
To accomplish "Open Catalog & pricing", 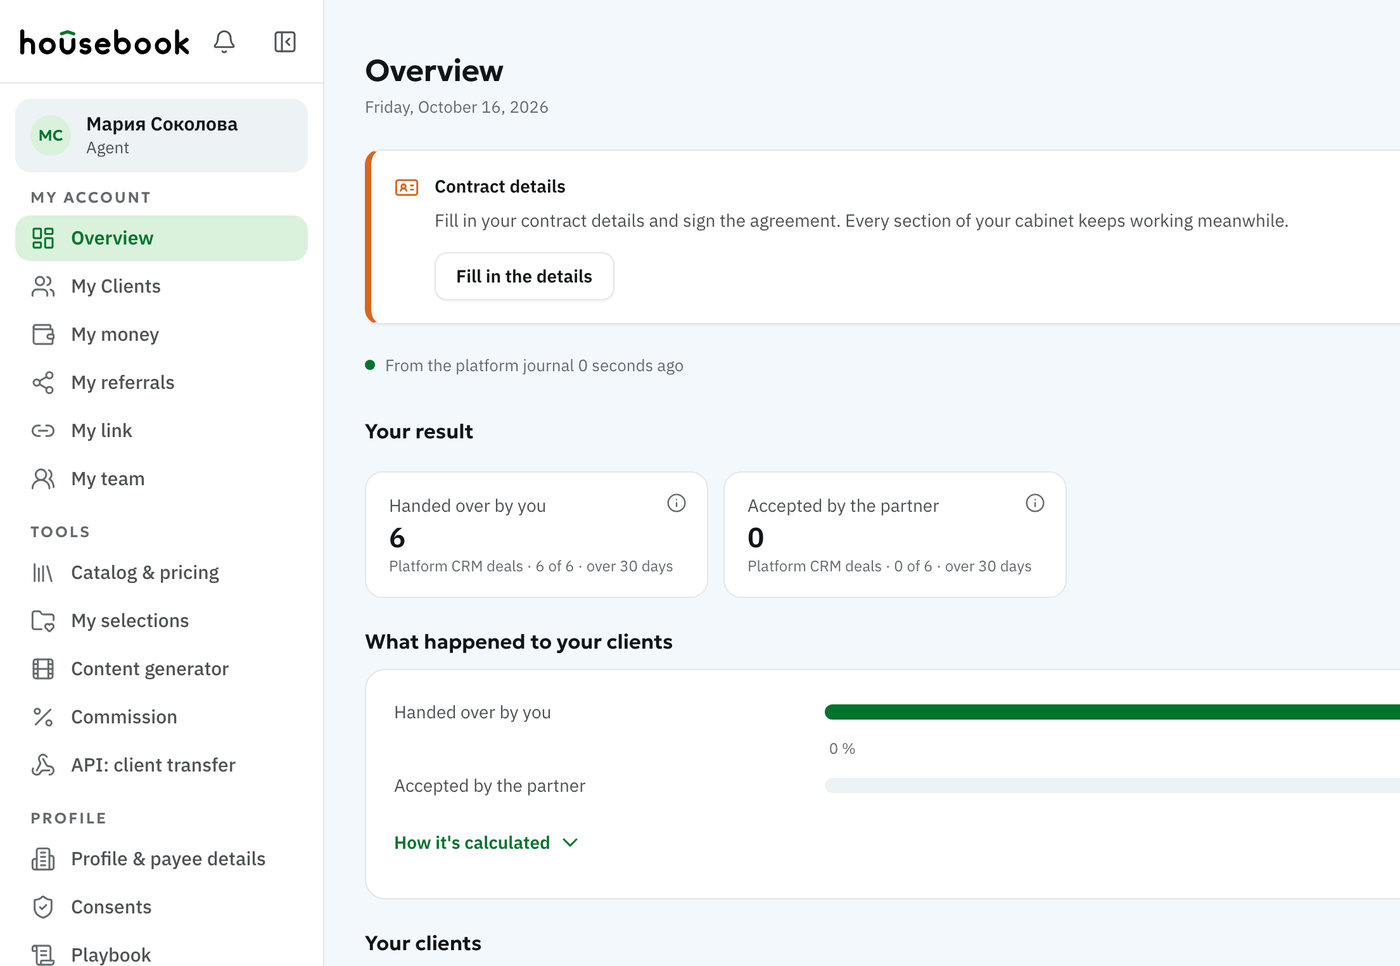I will (161, 572).
